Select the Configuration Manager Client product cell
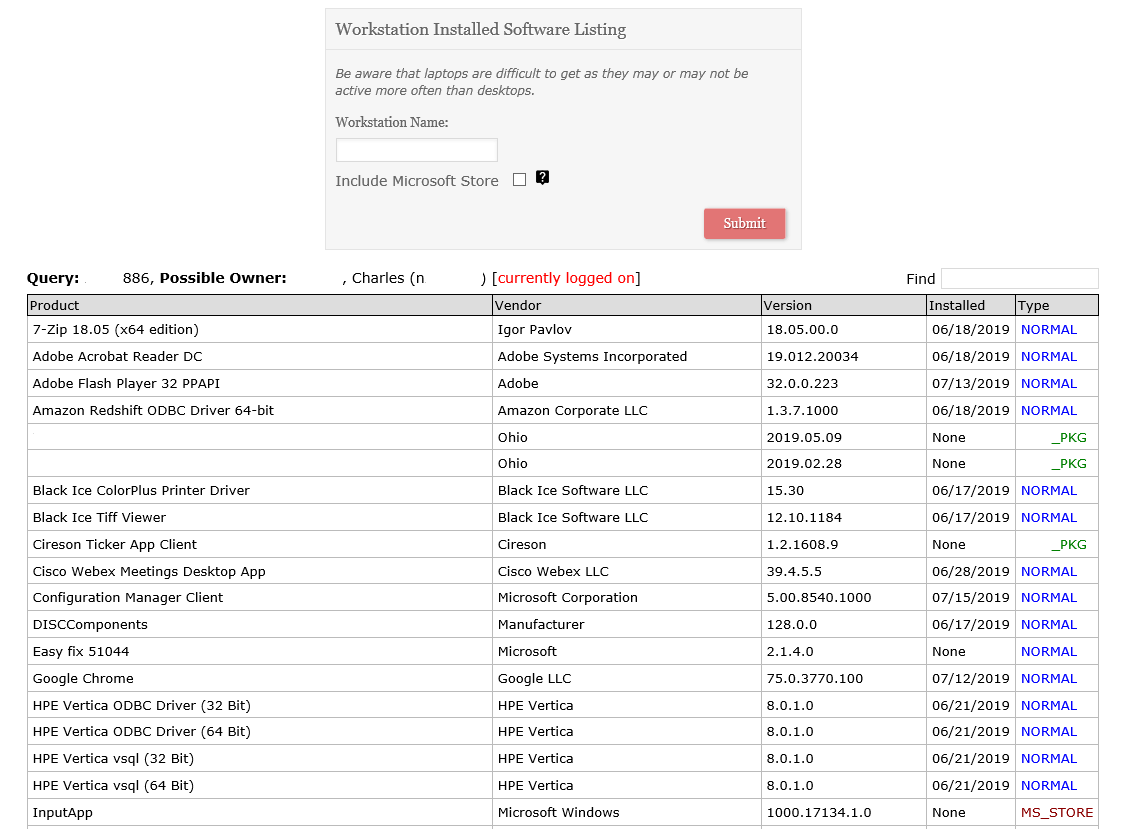Screen dimensions: 1124x829 pos(128,598)
